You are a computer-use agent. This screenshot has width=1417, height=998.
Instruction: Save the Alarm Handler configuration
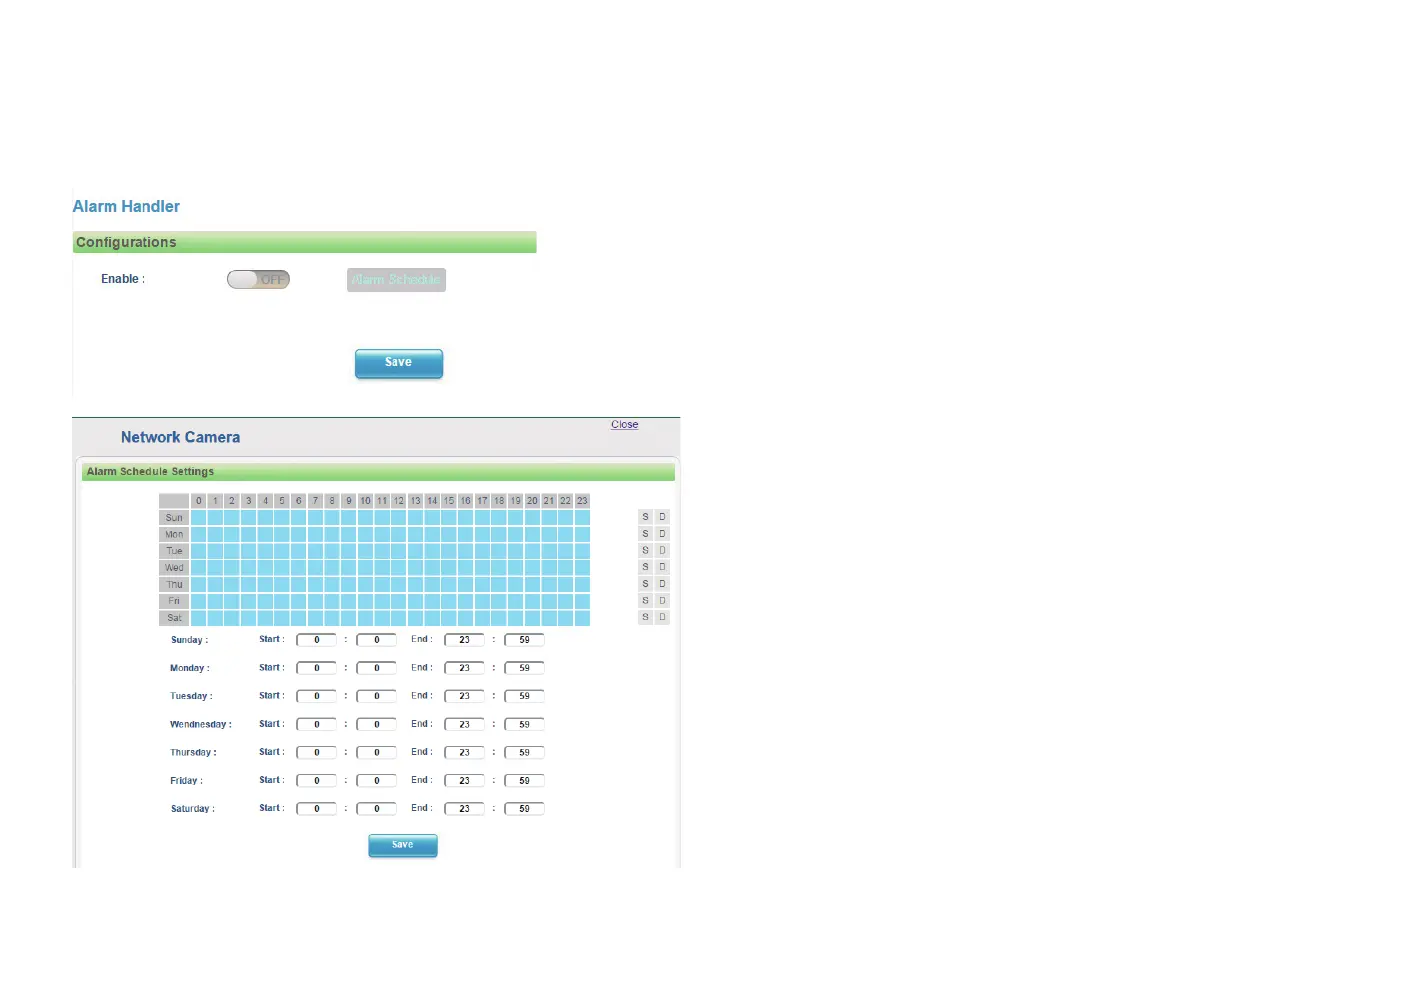(399, 363)
